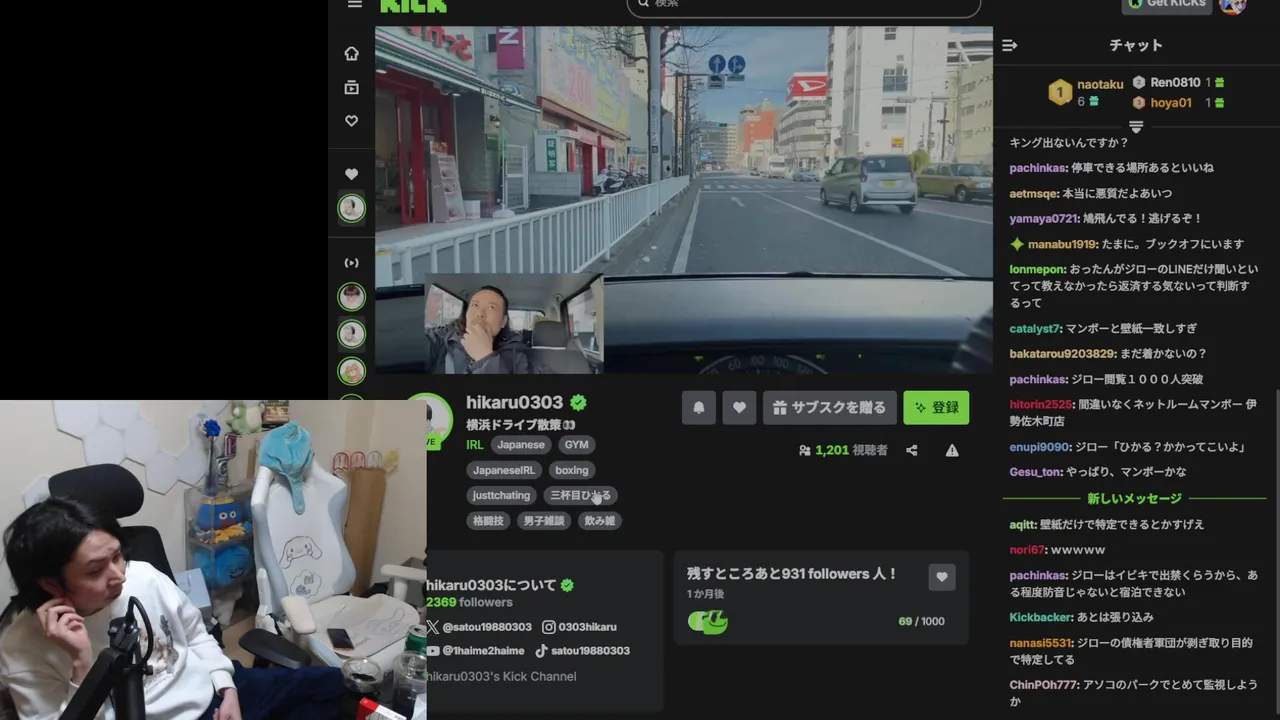Select the JapaneseIRL tag
Image resolution: width=1280 pixels, height=720 pixels.
[x=504, y=470]
